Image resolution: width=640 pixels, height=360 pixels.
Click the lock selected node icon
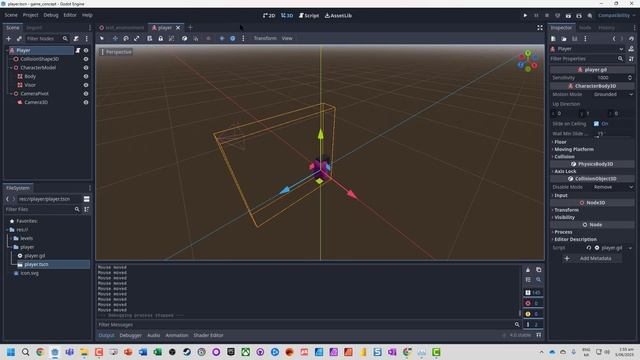tap(161, 38)
